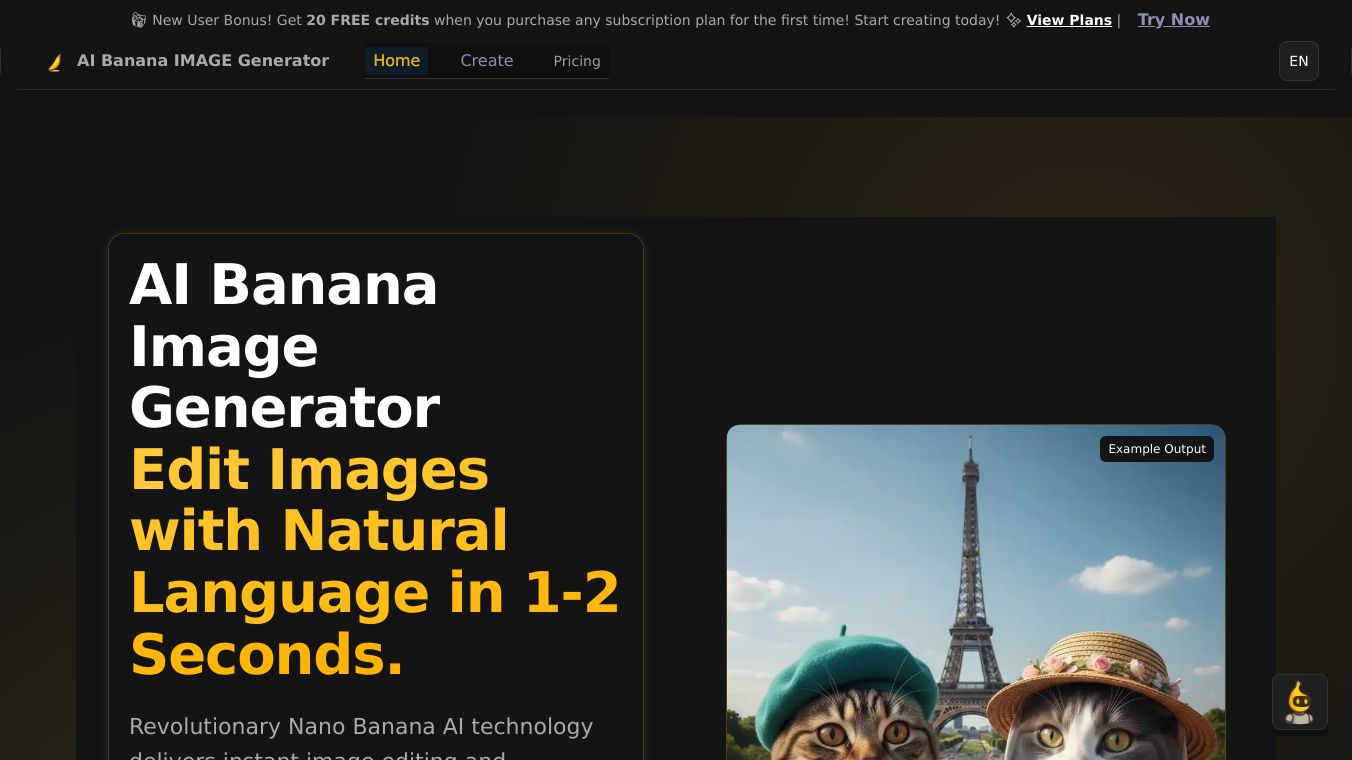This screenshot has height=760, width=1352.
Task: Click the white "AI Banana Image Generator" heading
Action: (x=285, y=346)
